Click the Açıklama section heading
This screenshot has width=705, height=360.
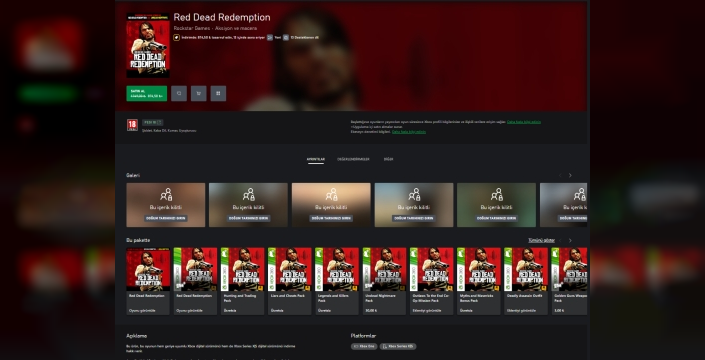pyautogui.click(x=137, y=336)
